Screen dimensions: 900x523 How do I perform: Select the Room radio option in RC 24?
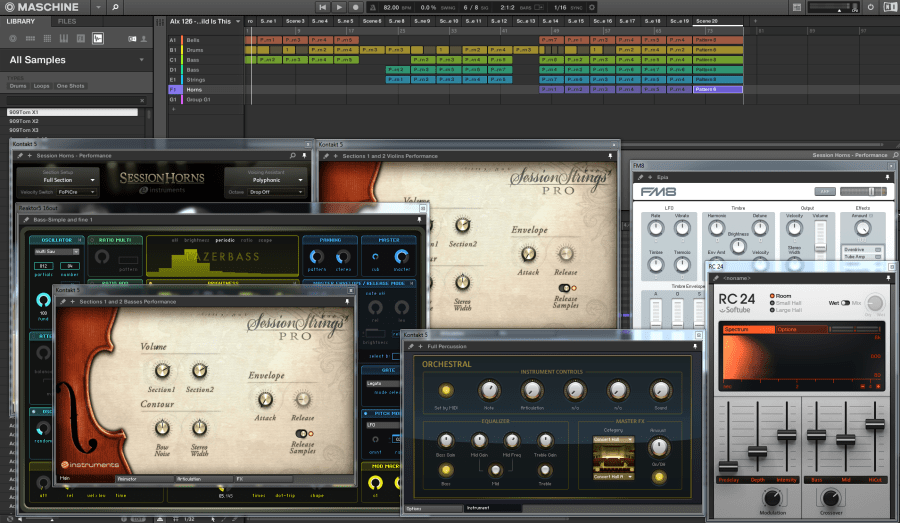coord(774,296)
